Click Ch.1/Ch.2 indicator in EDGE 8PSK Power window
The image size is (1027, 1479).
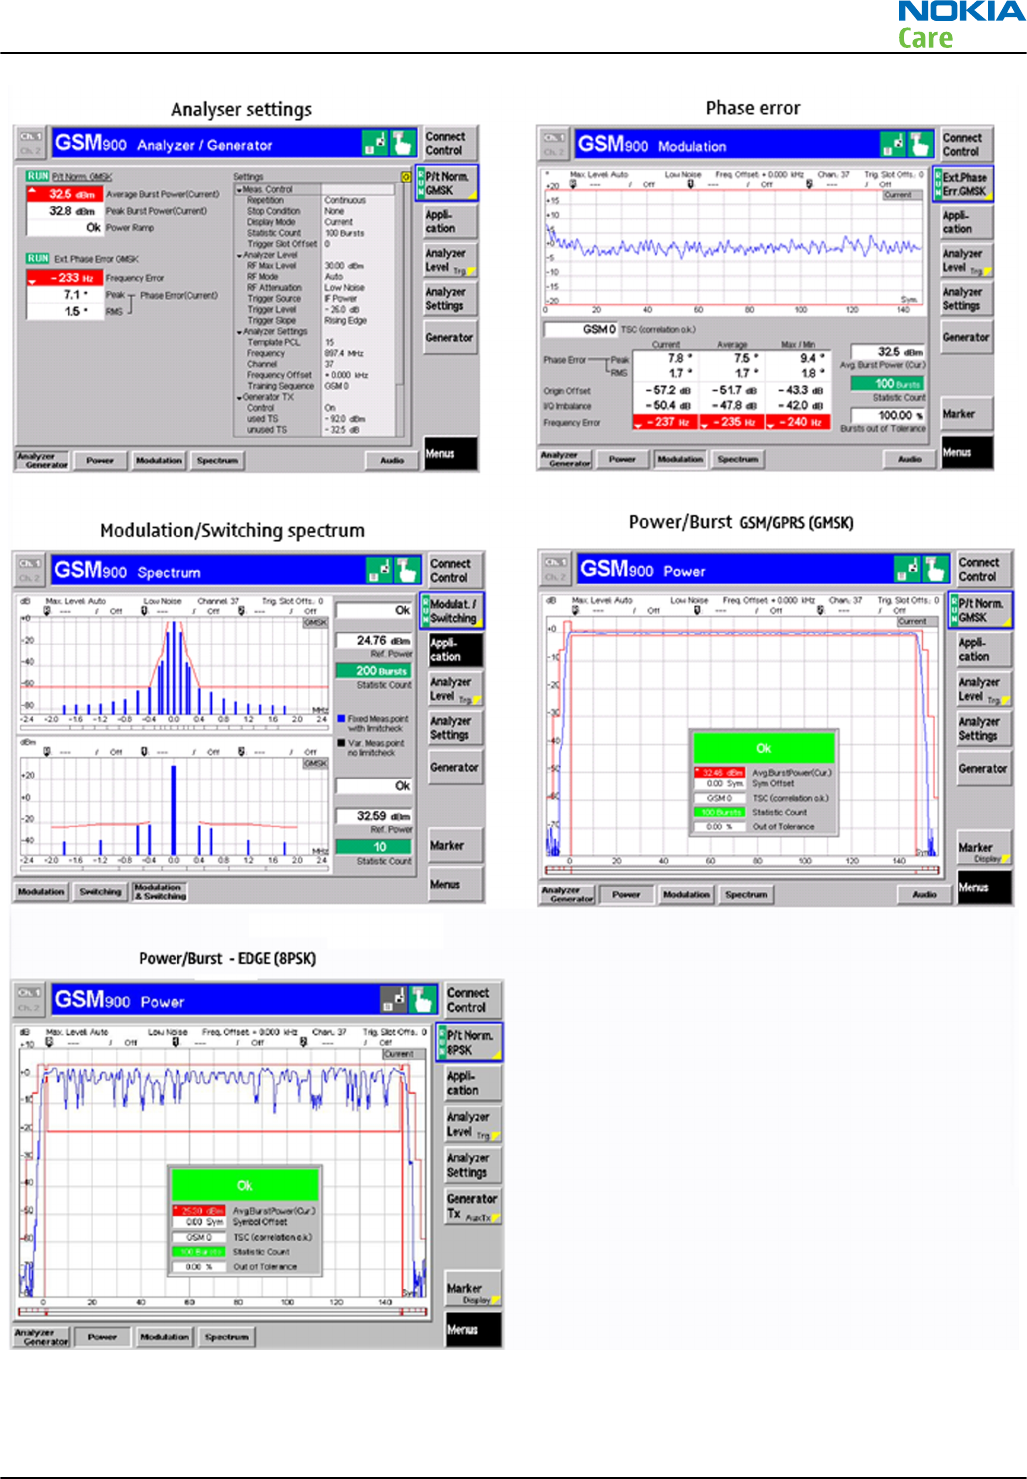(x=31, y=999)
